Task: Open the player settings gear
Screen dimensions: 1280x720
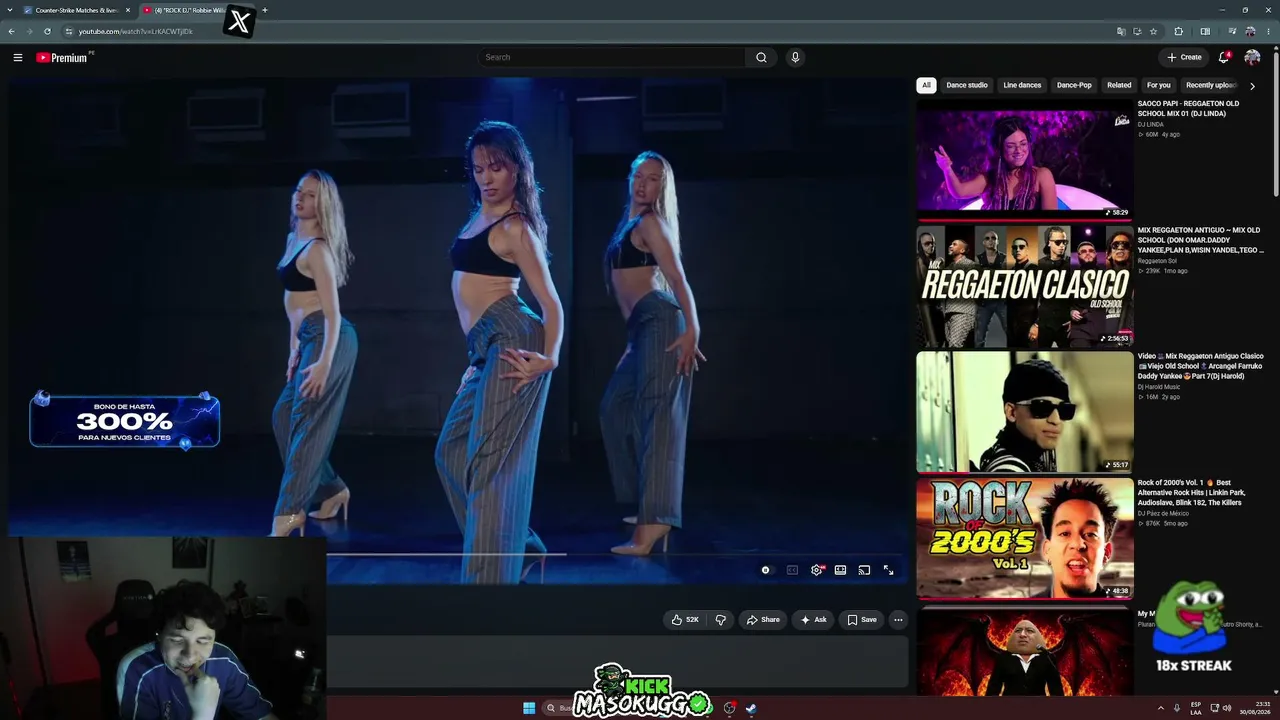Action: (816, 570)
